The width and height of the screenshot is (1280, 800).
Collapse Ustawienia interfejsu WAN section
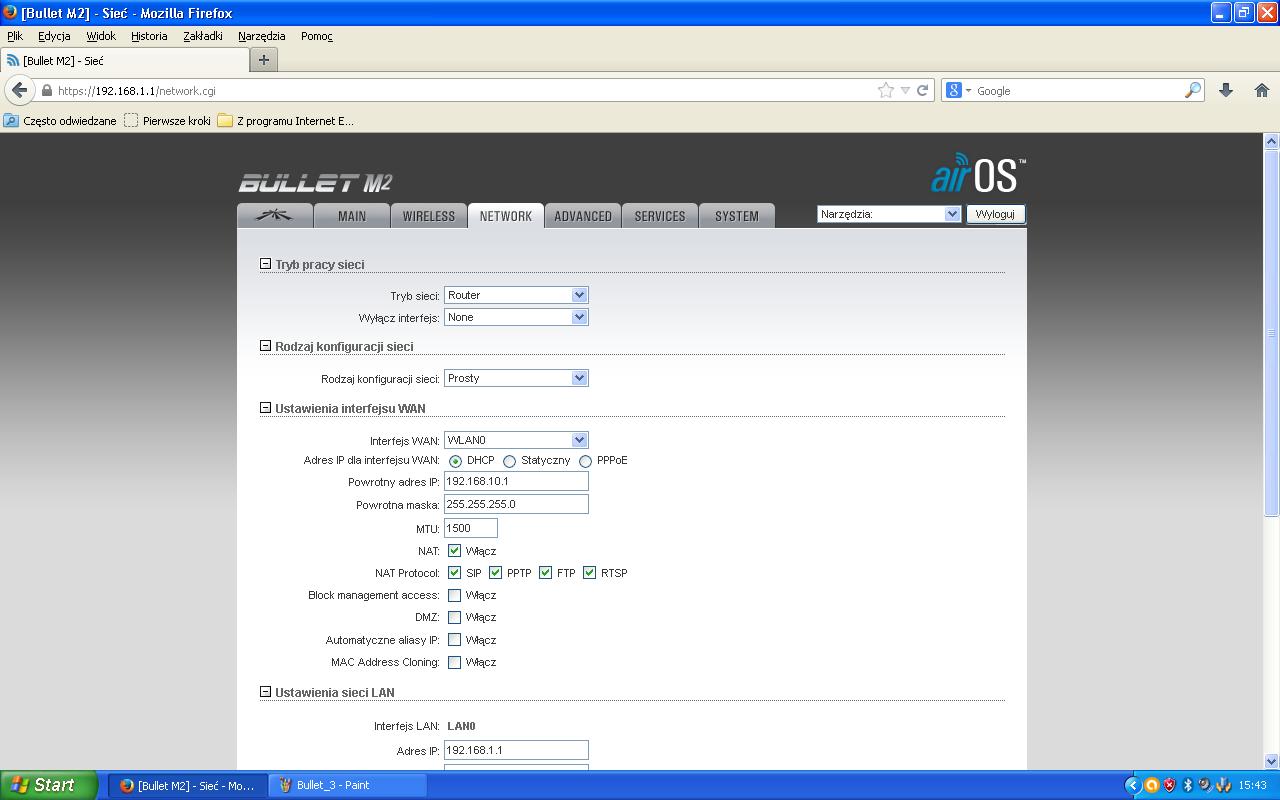coord(265,408)
